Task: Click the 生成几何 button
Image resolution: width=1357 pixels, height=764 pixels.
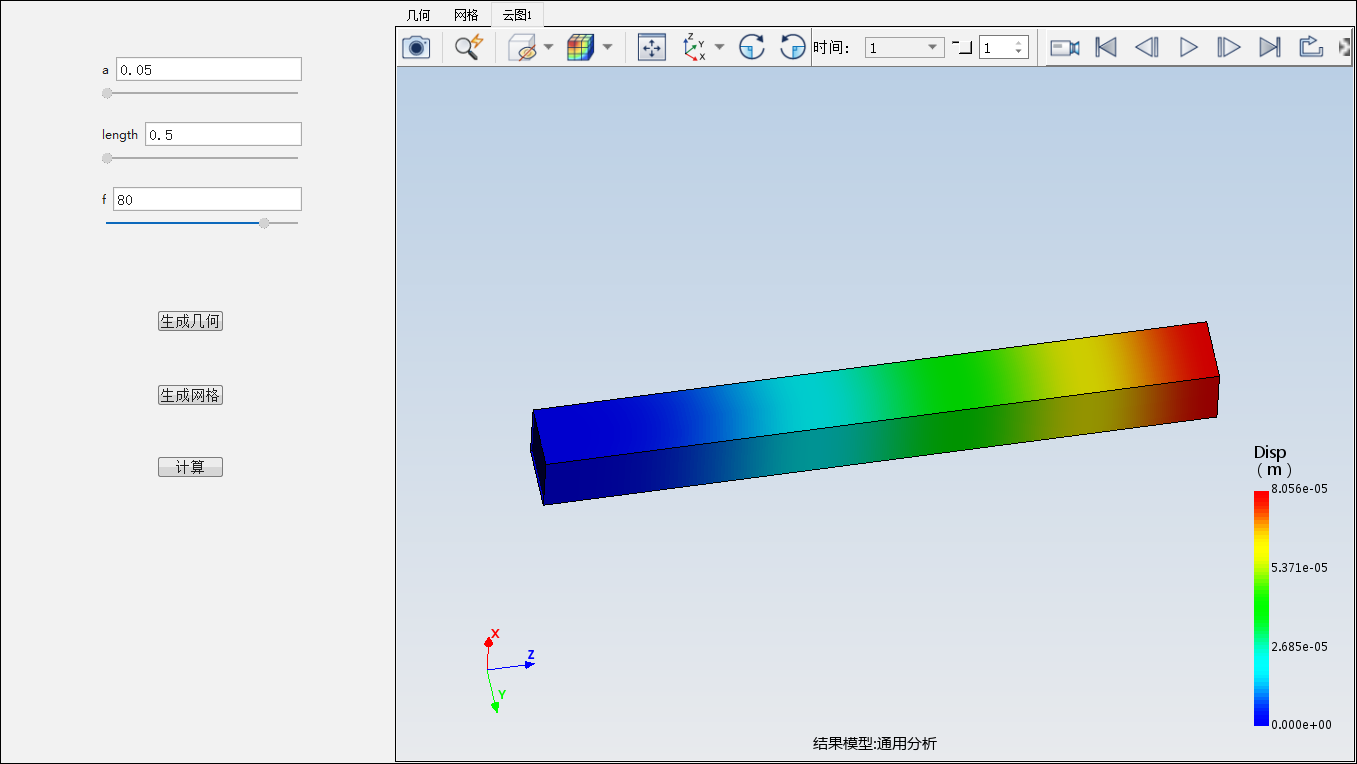Action: [x=190, y=321]
